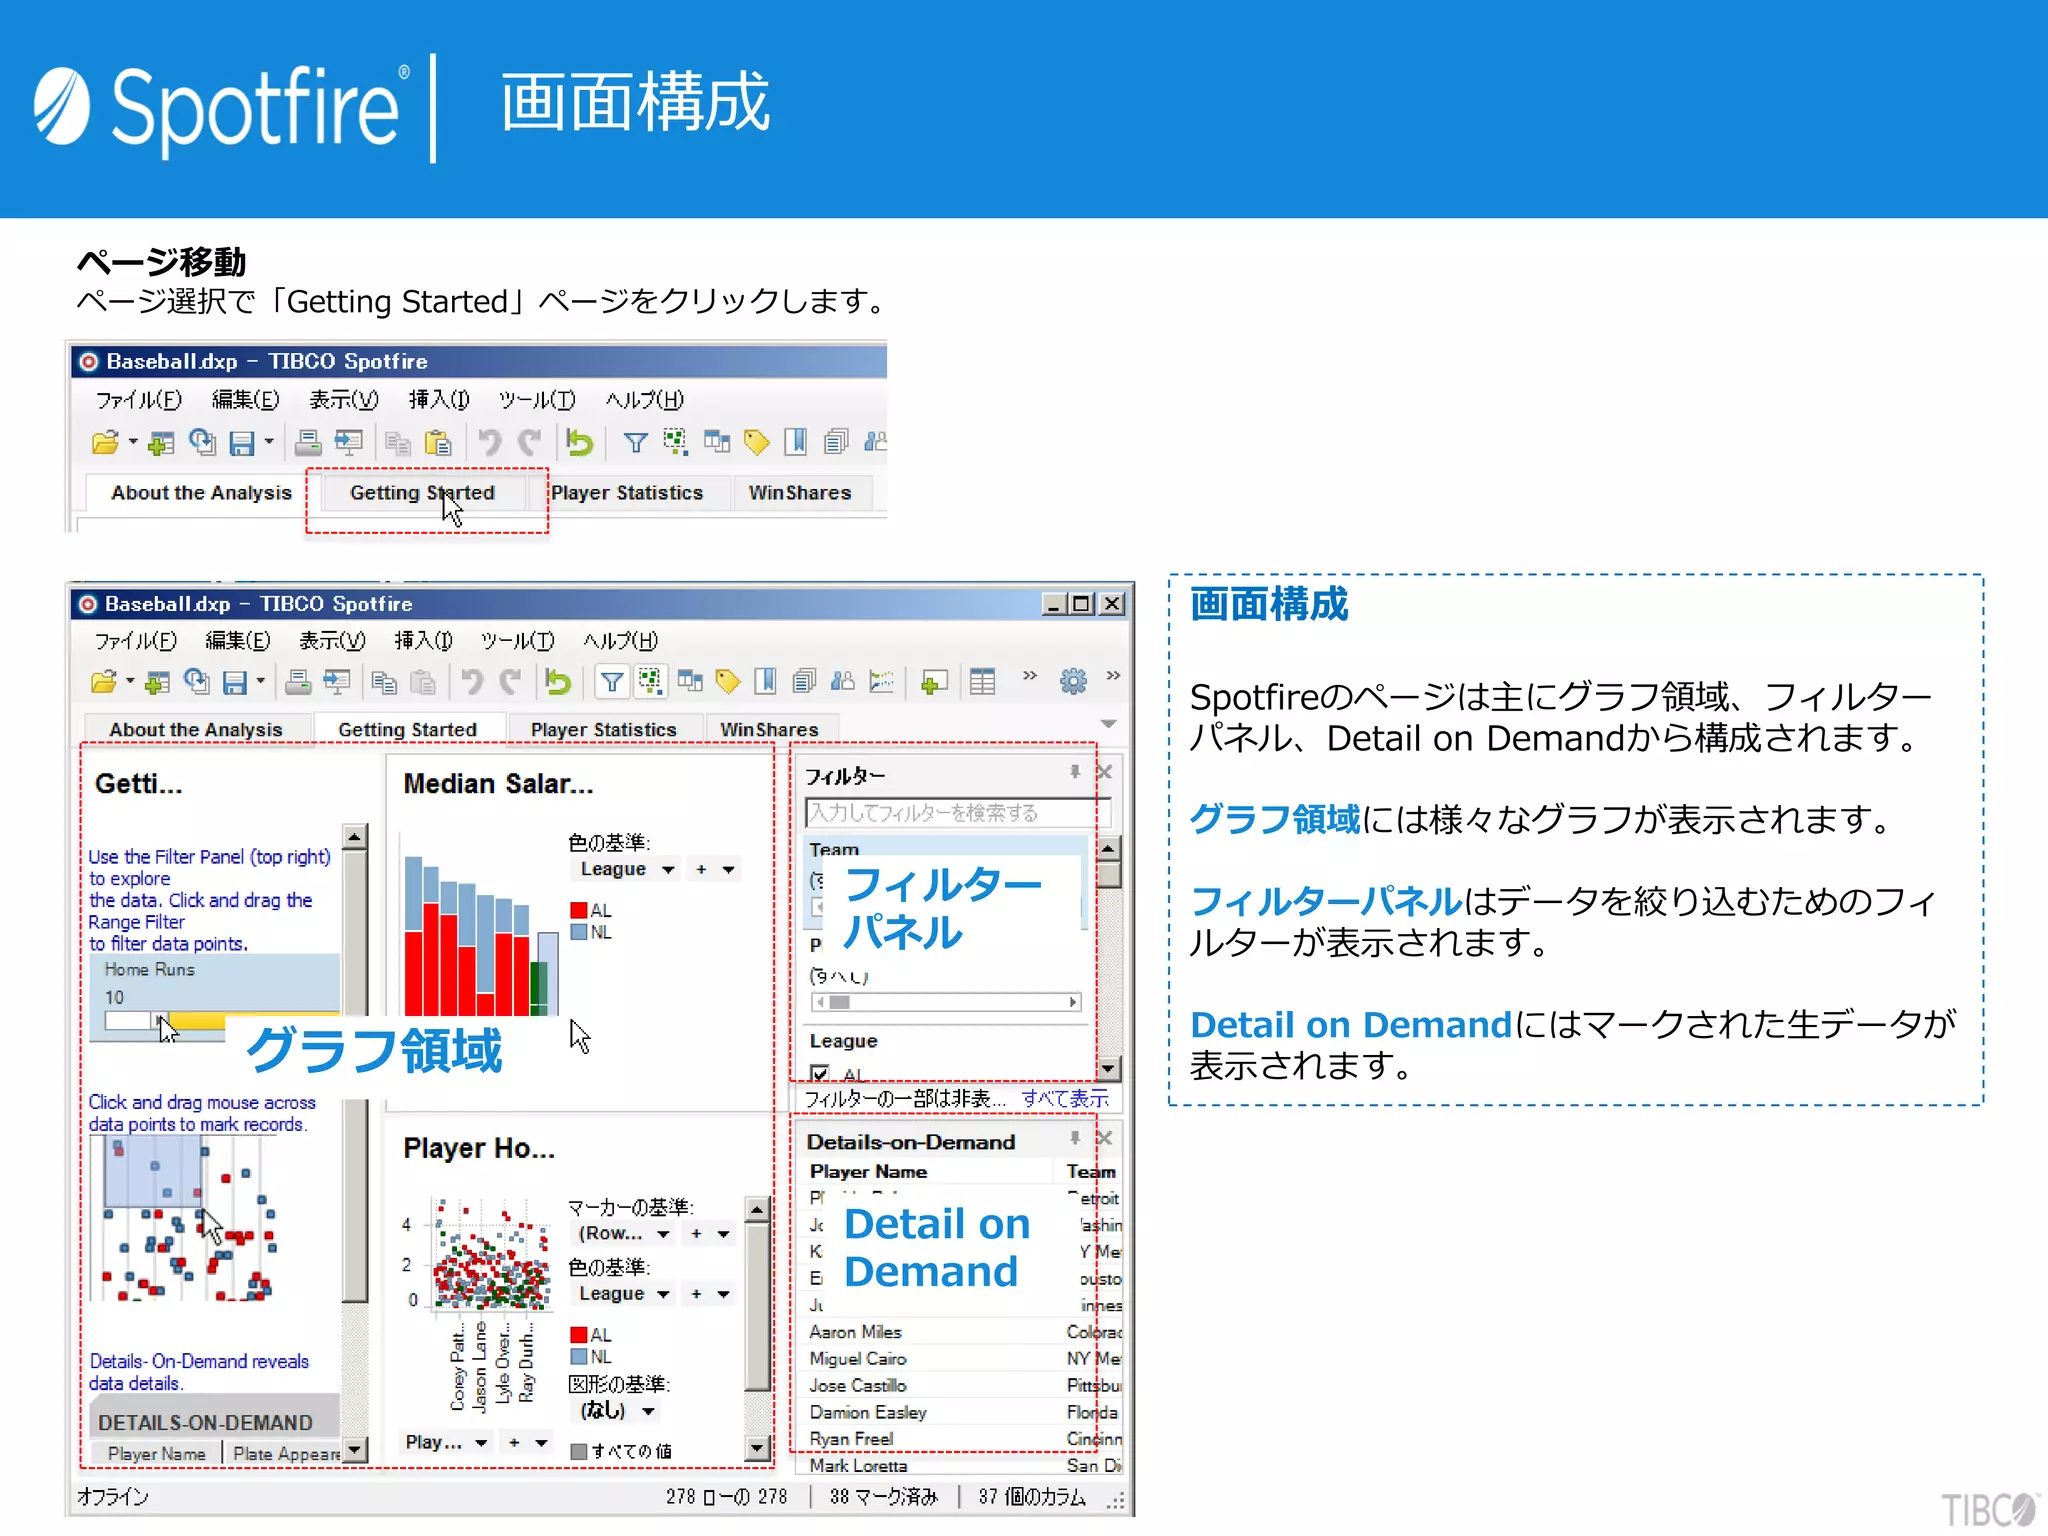Click the horizontal scroll slider in the filter panel
The height and width of the screenshot is (1536, 2048).
[839, 1002]
